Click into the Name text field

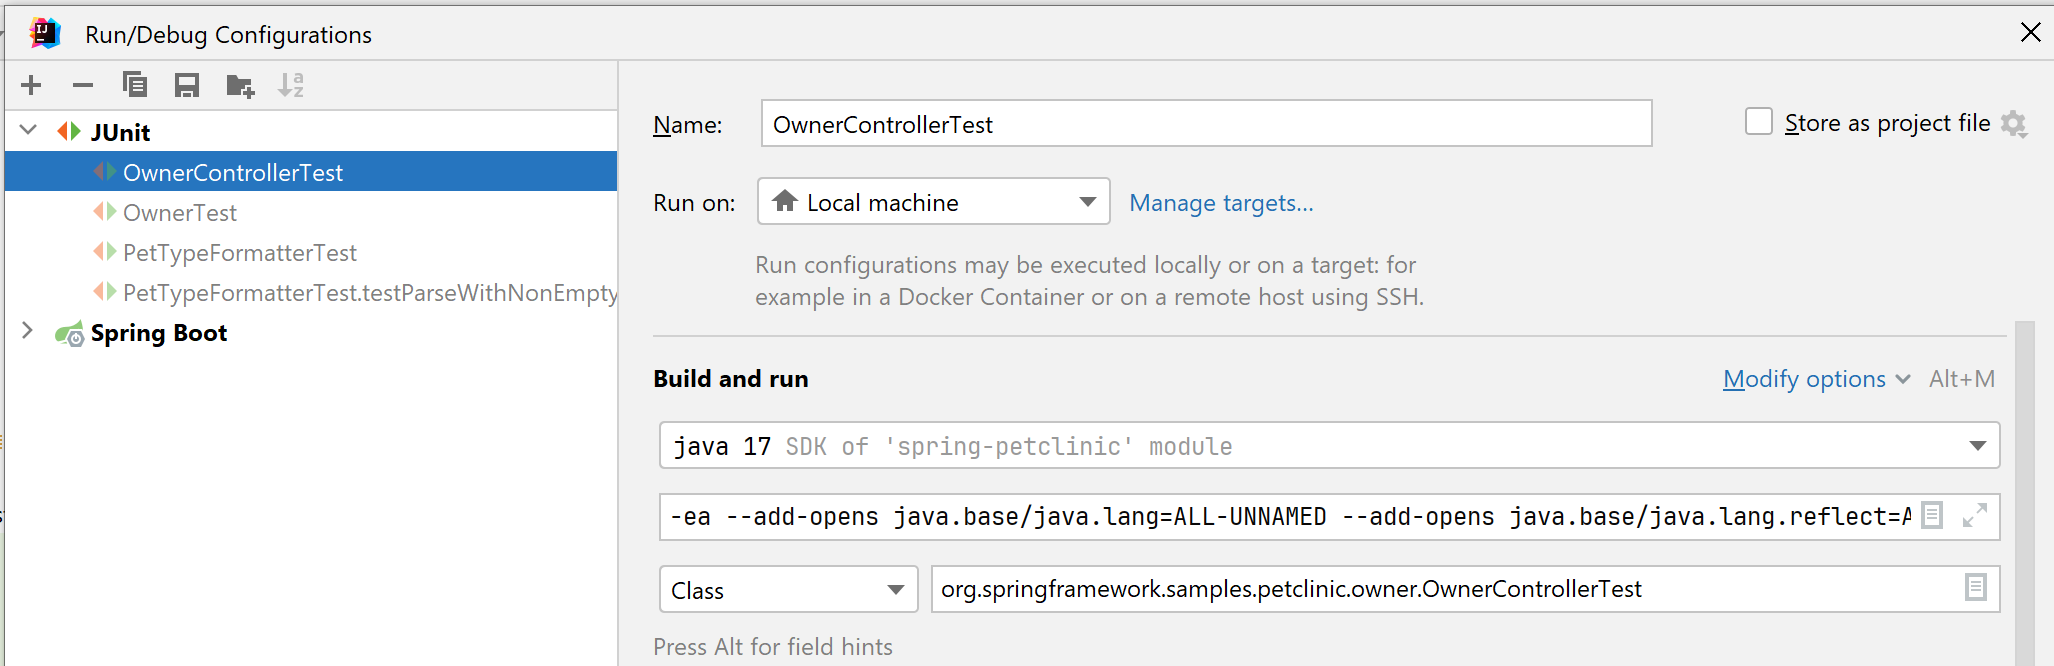click(1205, 124)
